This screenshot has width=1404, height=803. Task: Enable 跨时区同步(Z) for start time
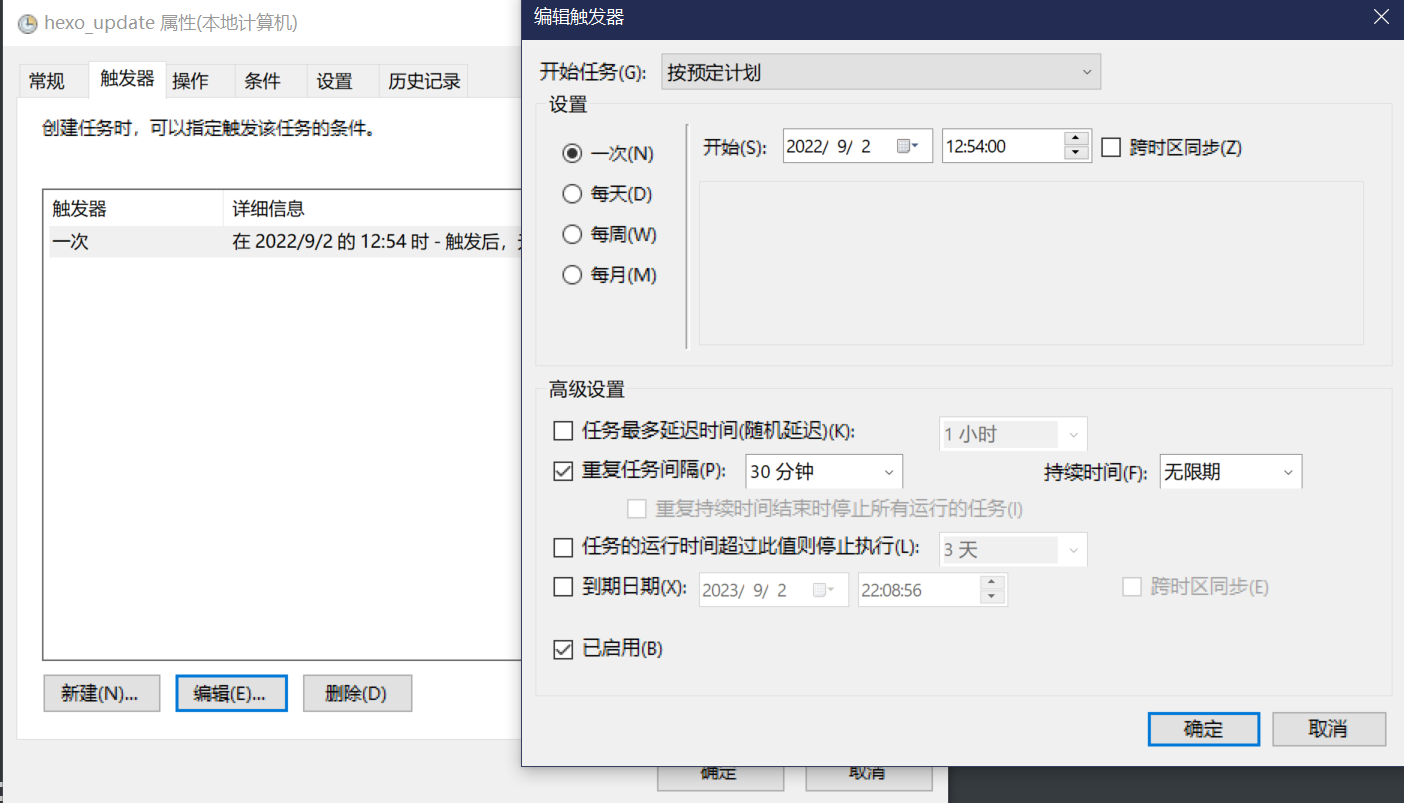pyautogui.click(x=1110, y=147)
